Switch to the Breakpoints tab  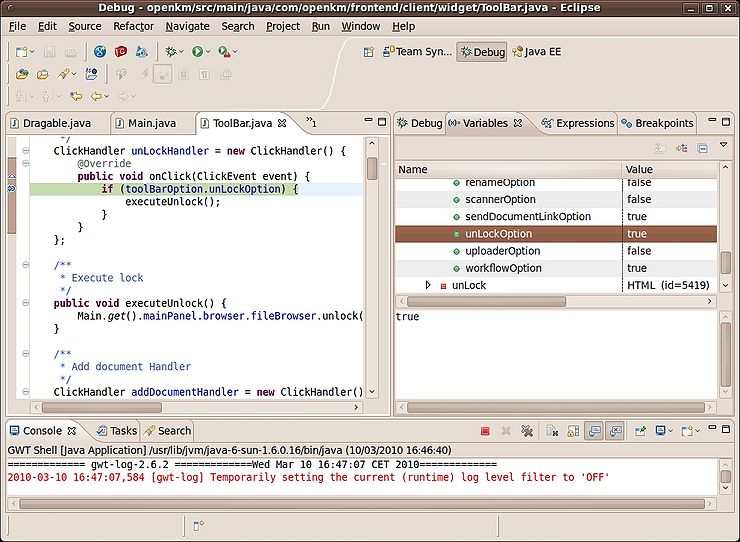tap(657, 123)
